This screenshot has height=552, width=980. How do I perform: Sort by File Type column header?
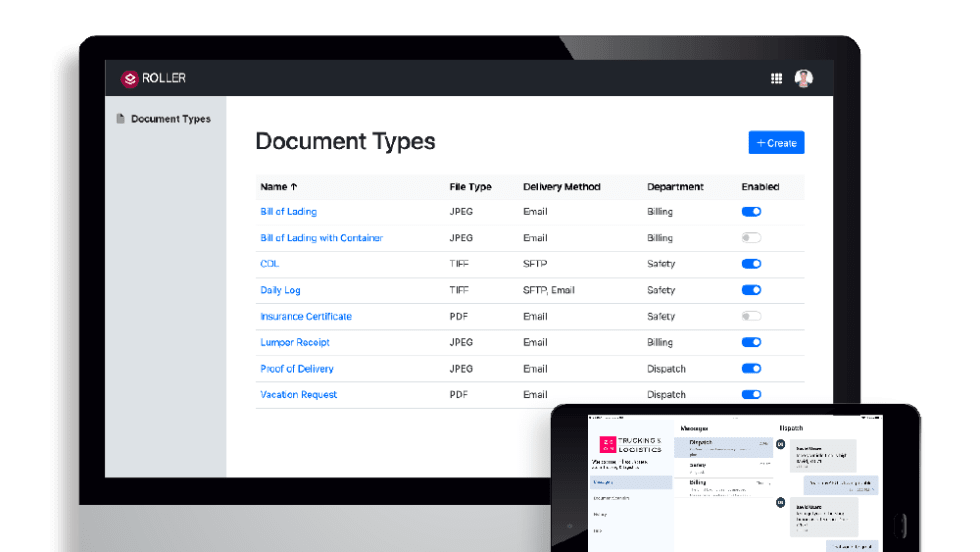470,187
